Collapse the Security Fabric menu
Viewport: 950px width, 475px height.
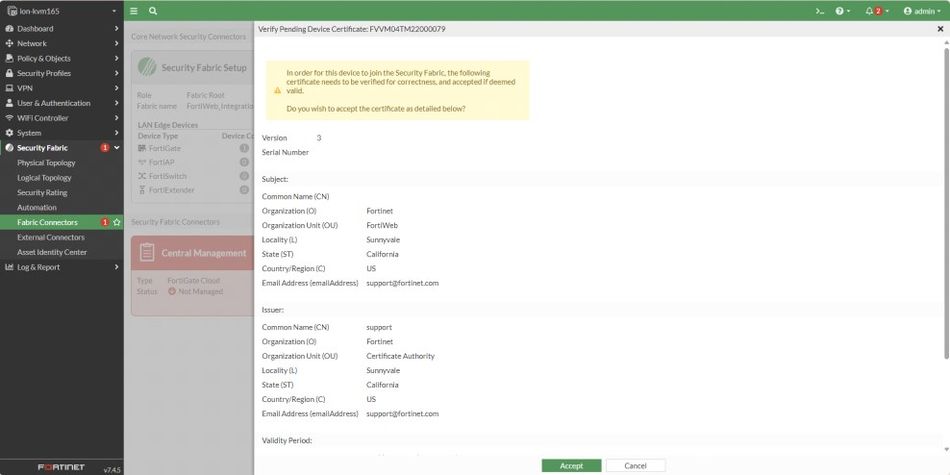click(x=62, y=148)
